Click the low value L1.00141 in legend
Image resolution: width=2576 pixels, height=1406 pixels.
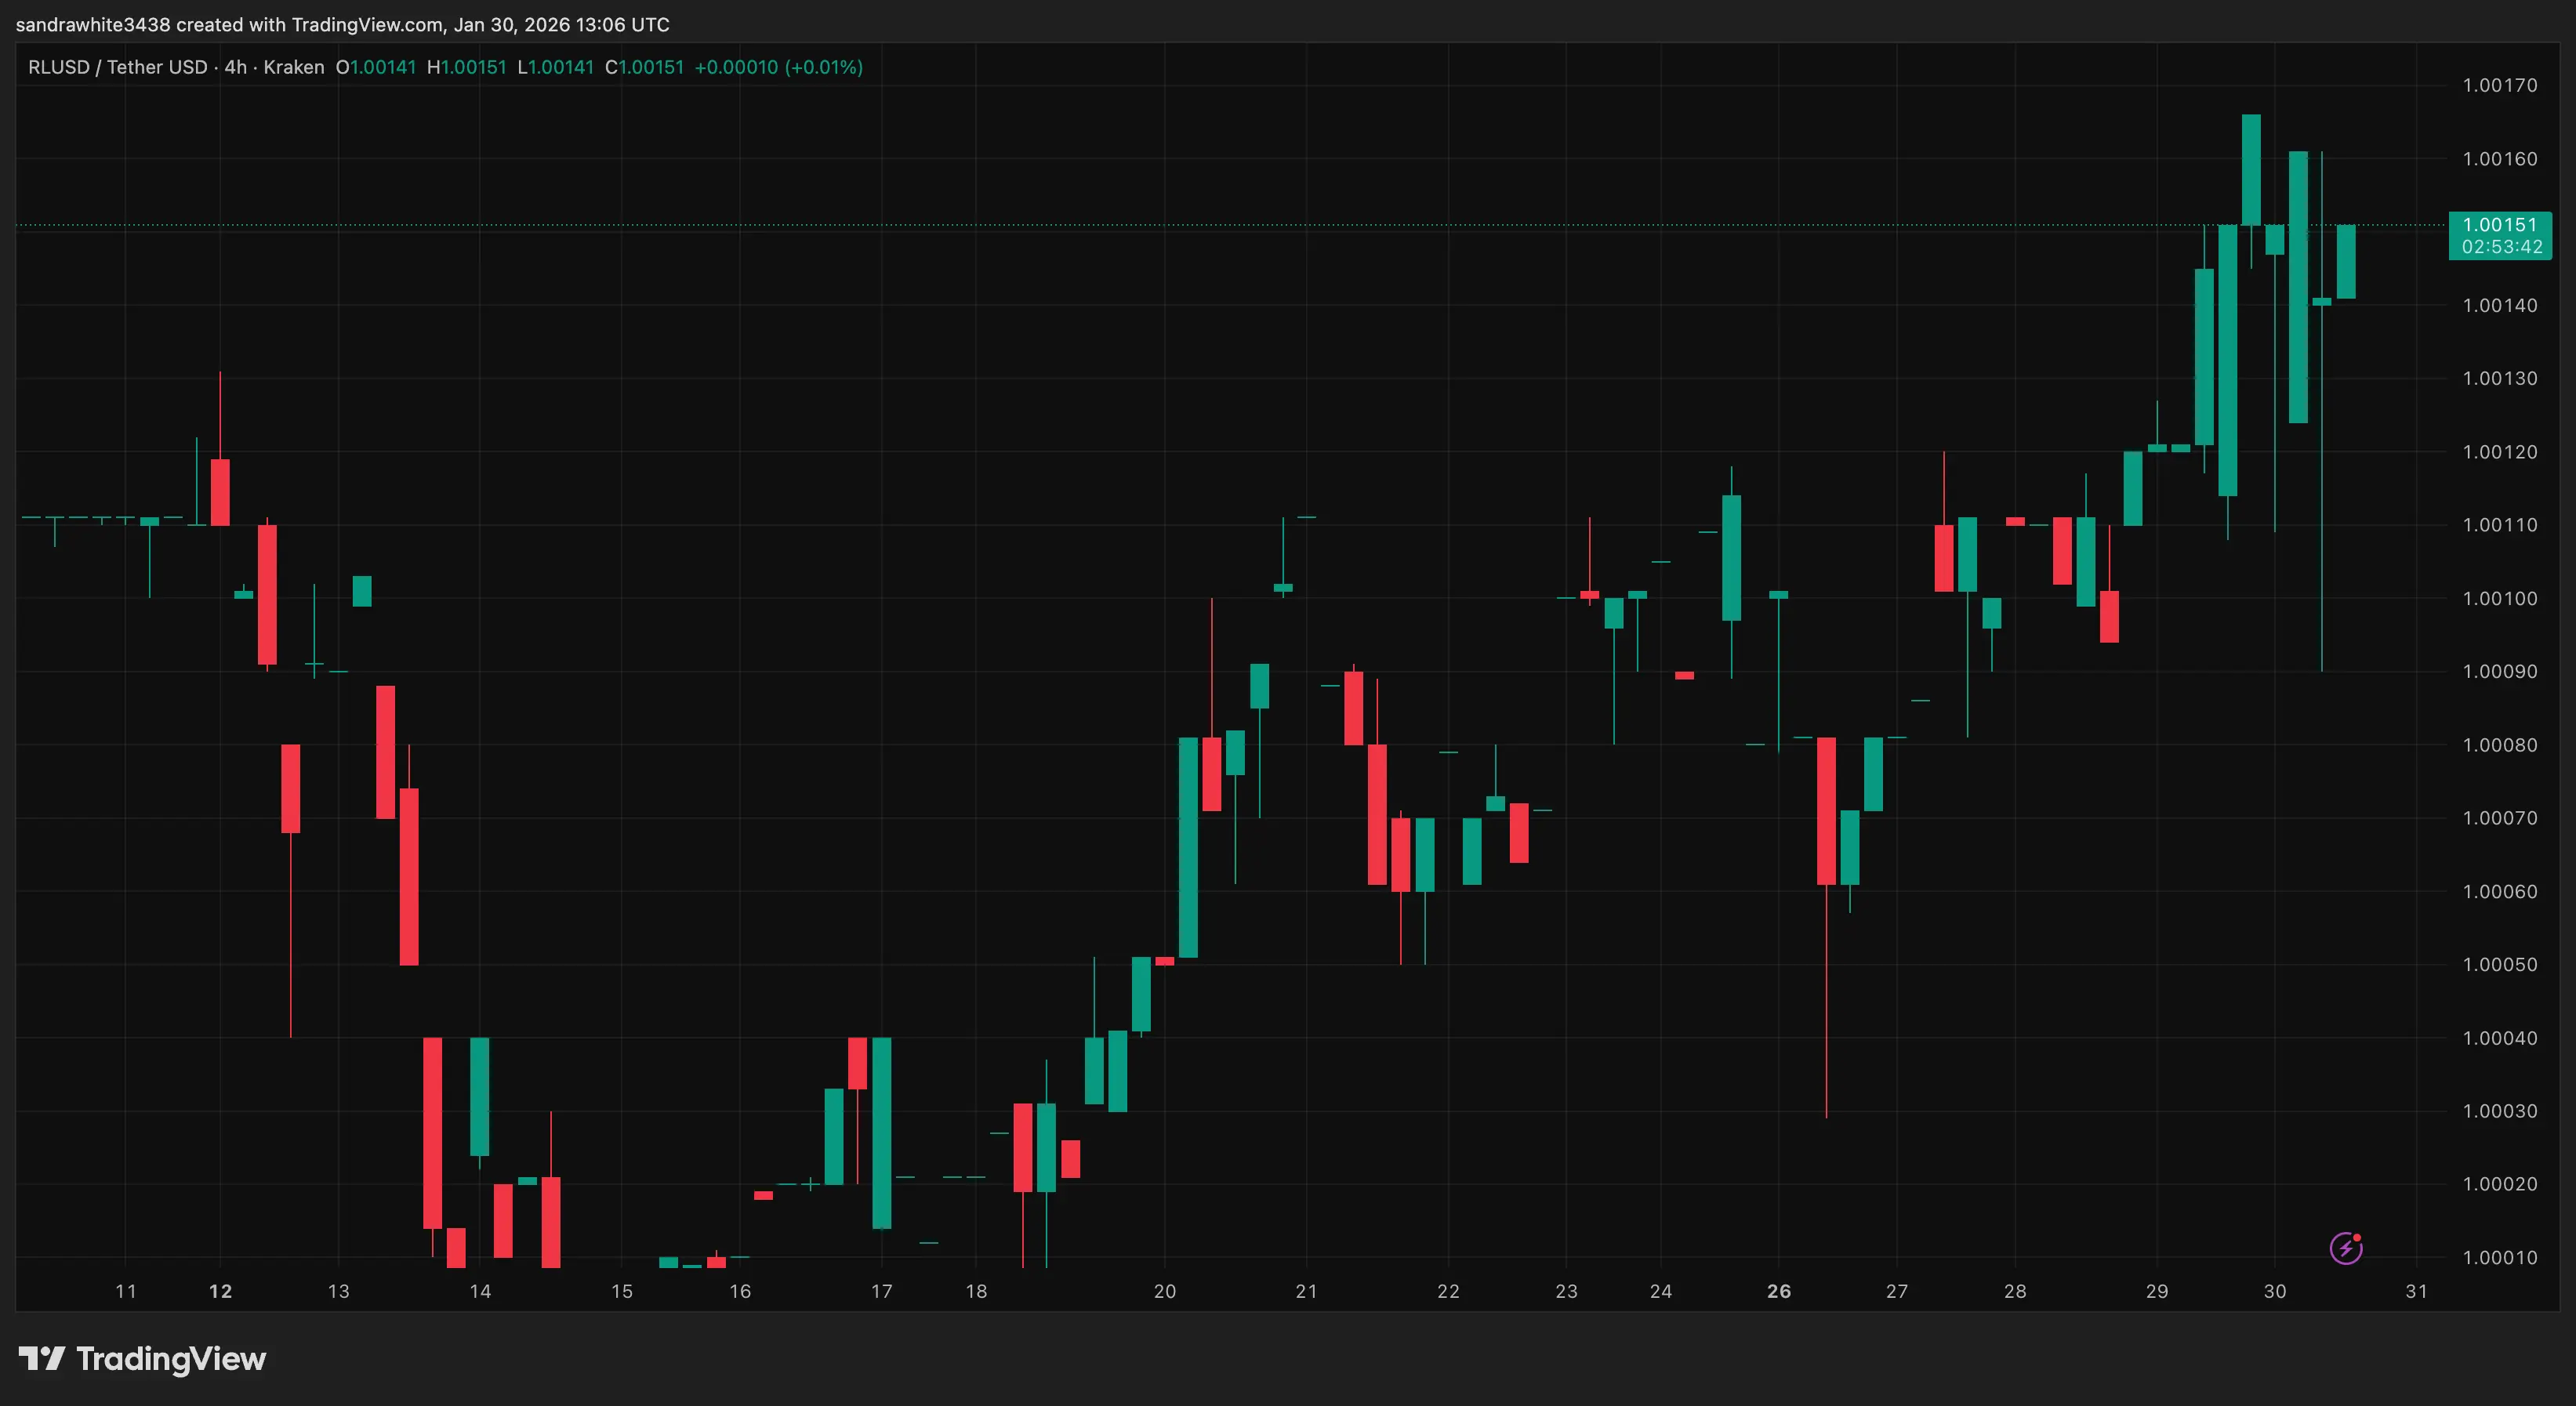pos(555,67)
